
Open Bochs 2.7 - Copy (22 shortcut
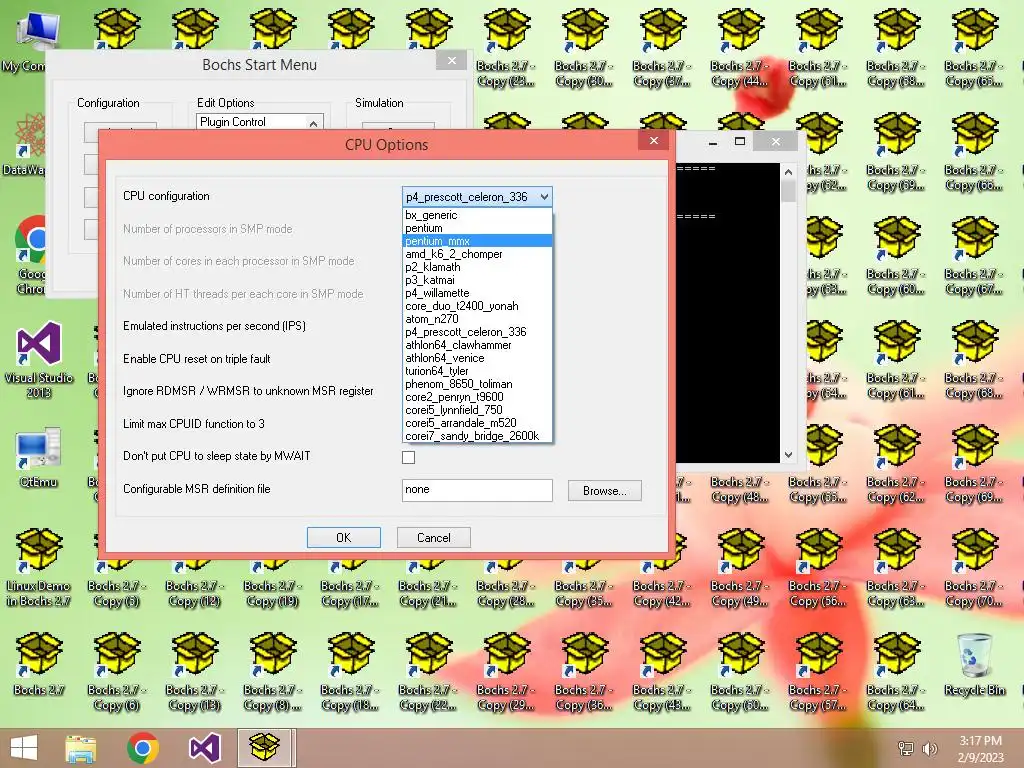[x=428, y=671]
